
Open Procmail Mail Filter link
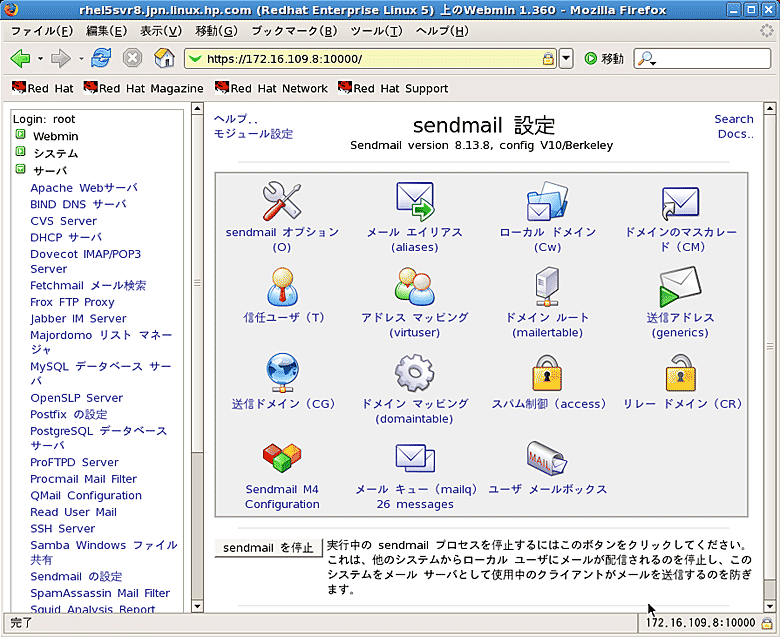coord(83,479)
